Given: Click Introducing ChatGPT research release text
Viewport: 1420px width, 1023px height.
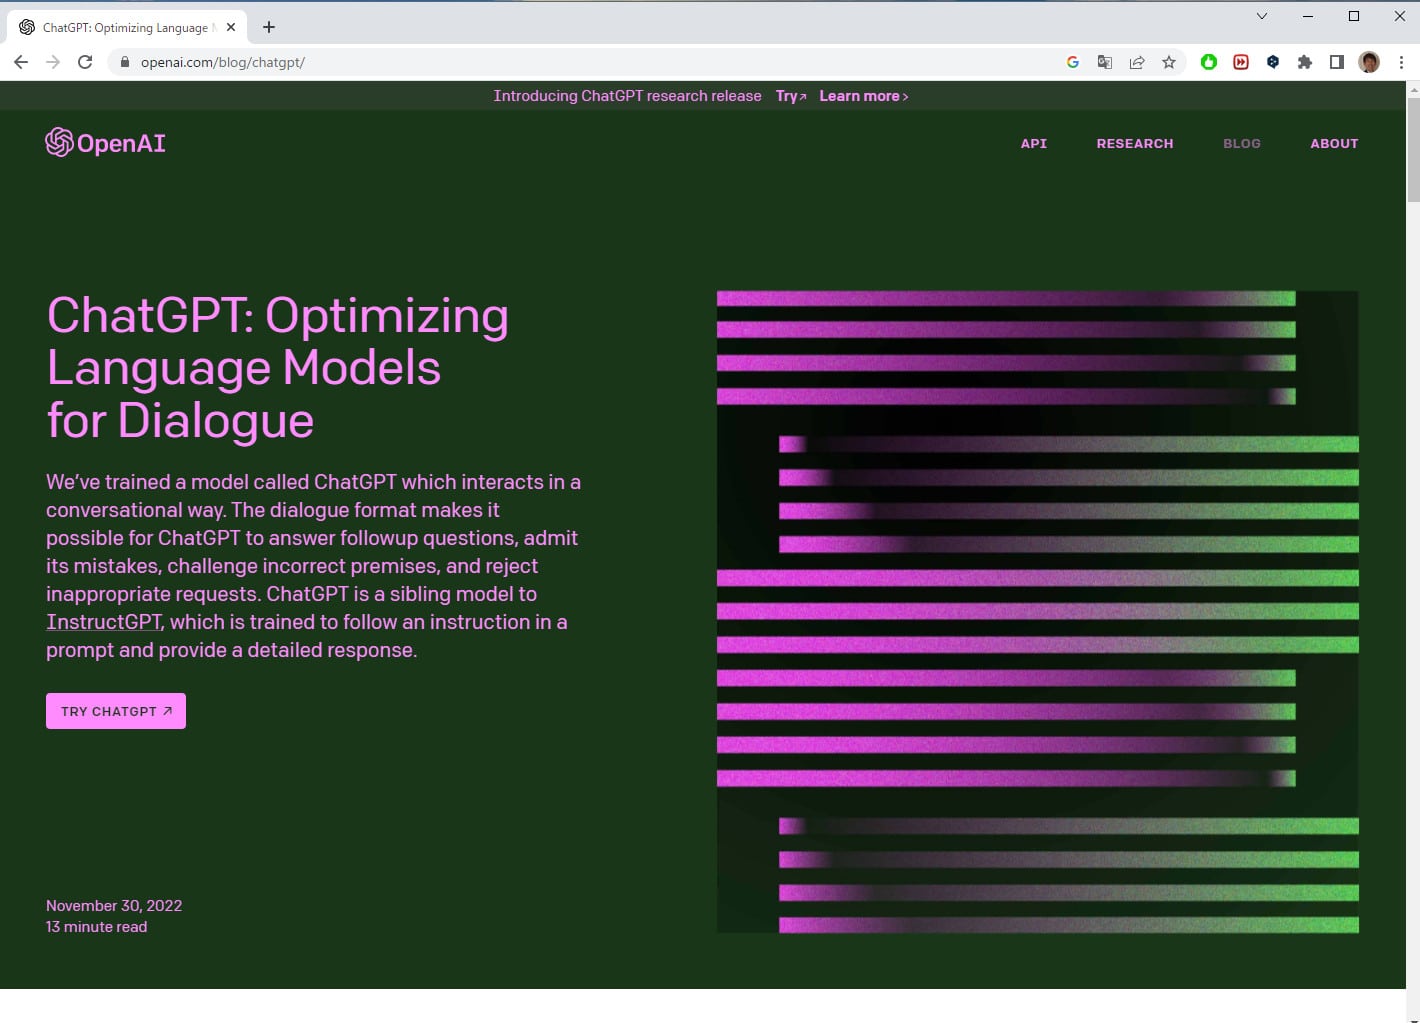Looking at the screenshot, I should coord(627,96).
